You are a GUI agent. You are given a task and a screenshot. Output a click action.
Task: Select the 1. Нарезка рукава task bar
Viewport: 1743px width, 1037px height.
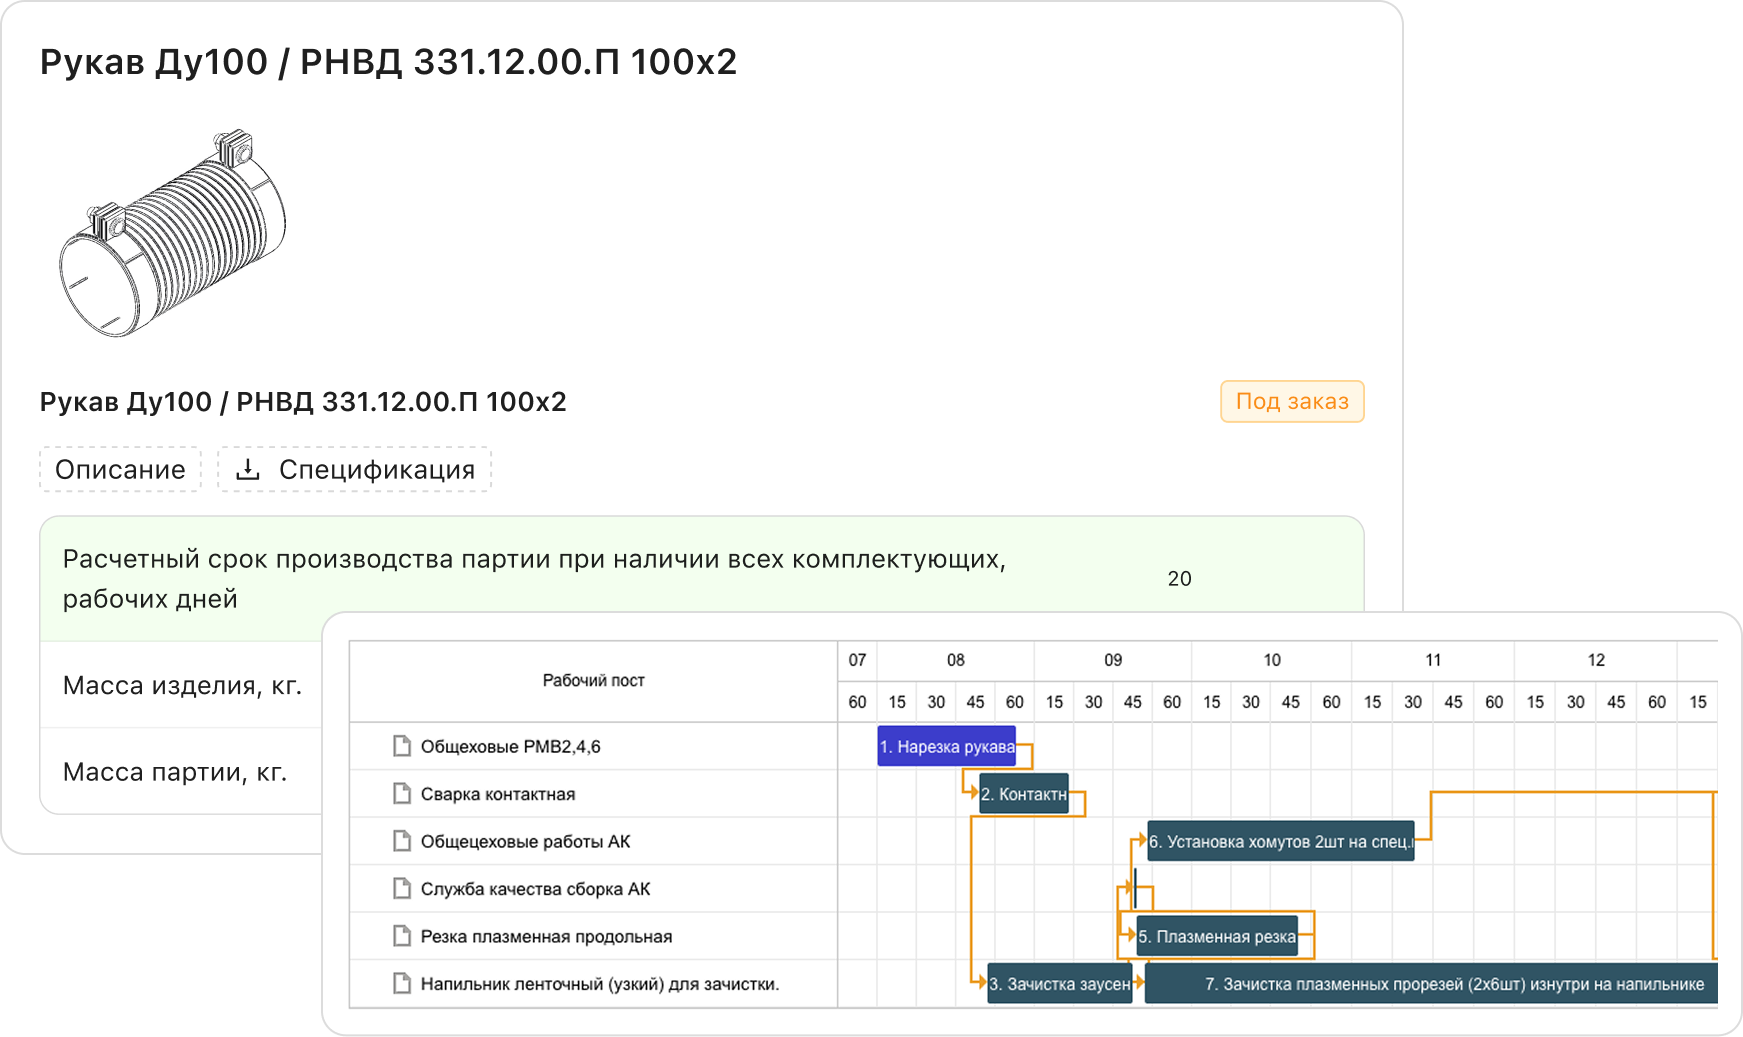946,746
